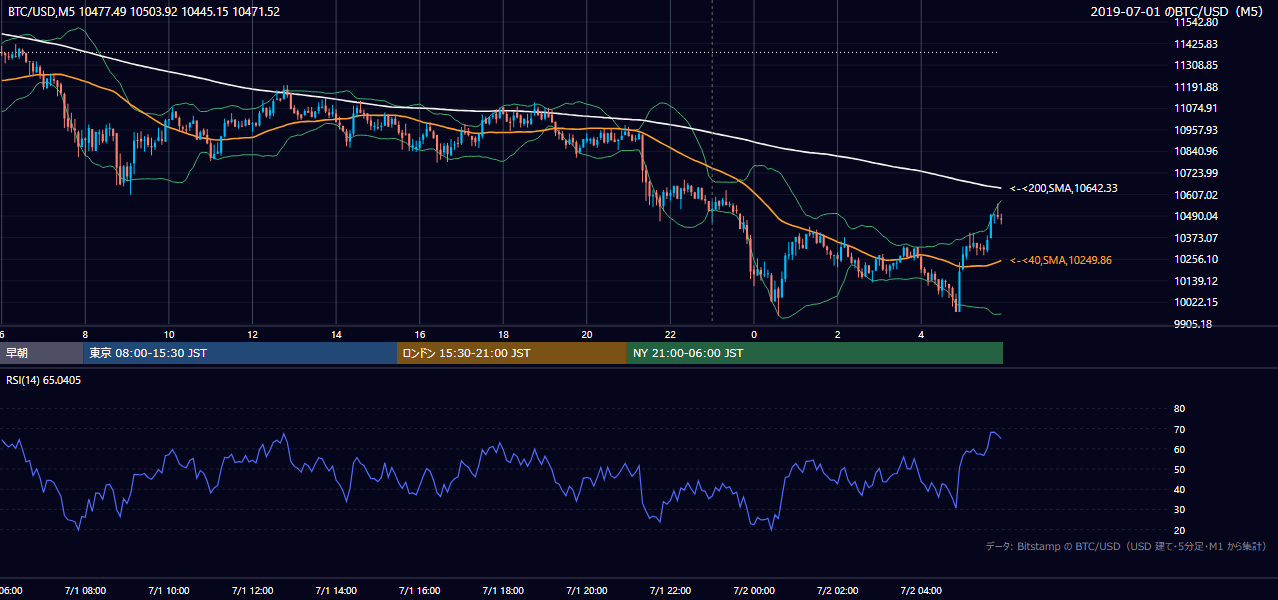
Task: Click the RSI 80 level label
Action: (x=1179, y=409)
